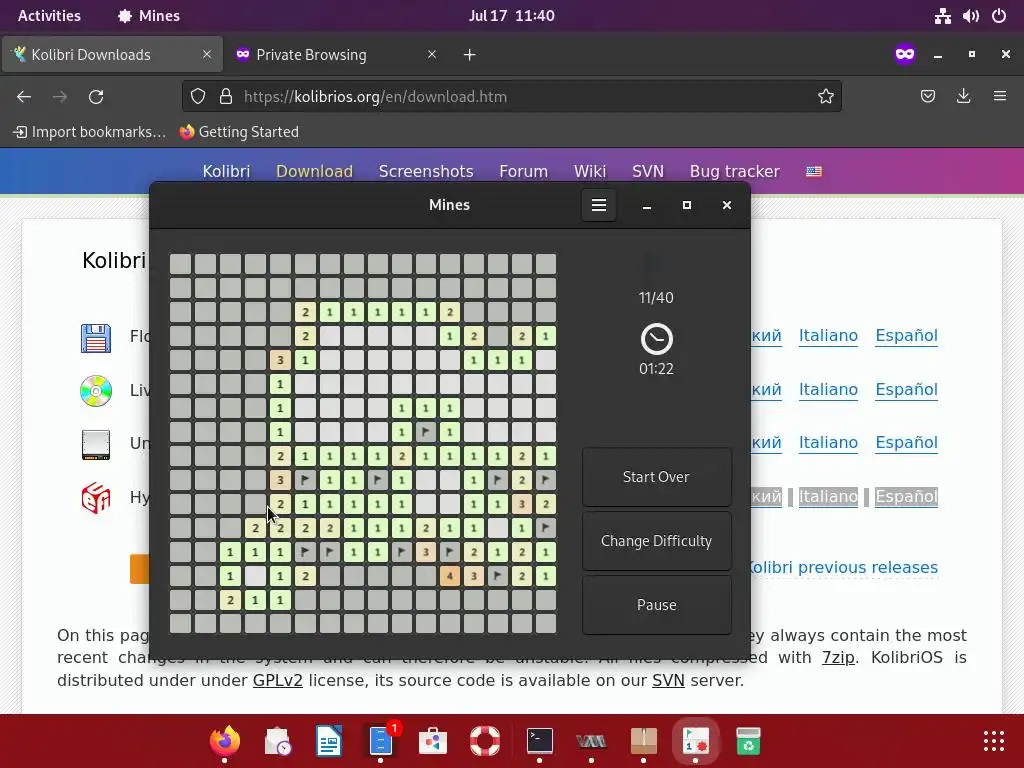Click the volume speaker icon
The height and width of the screenshot is (768, 1024).
click(x=970, y=16)
